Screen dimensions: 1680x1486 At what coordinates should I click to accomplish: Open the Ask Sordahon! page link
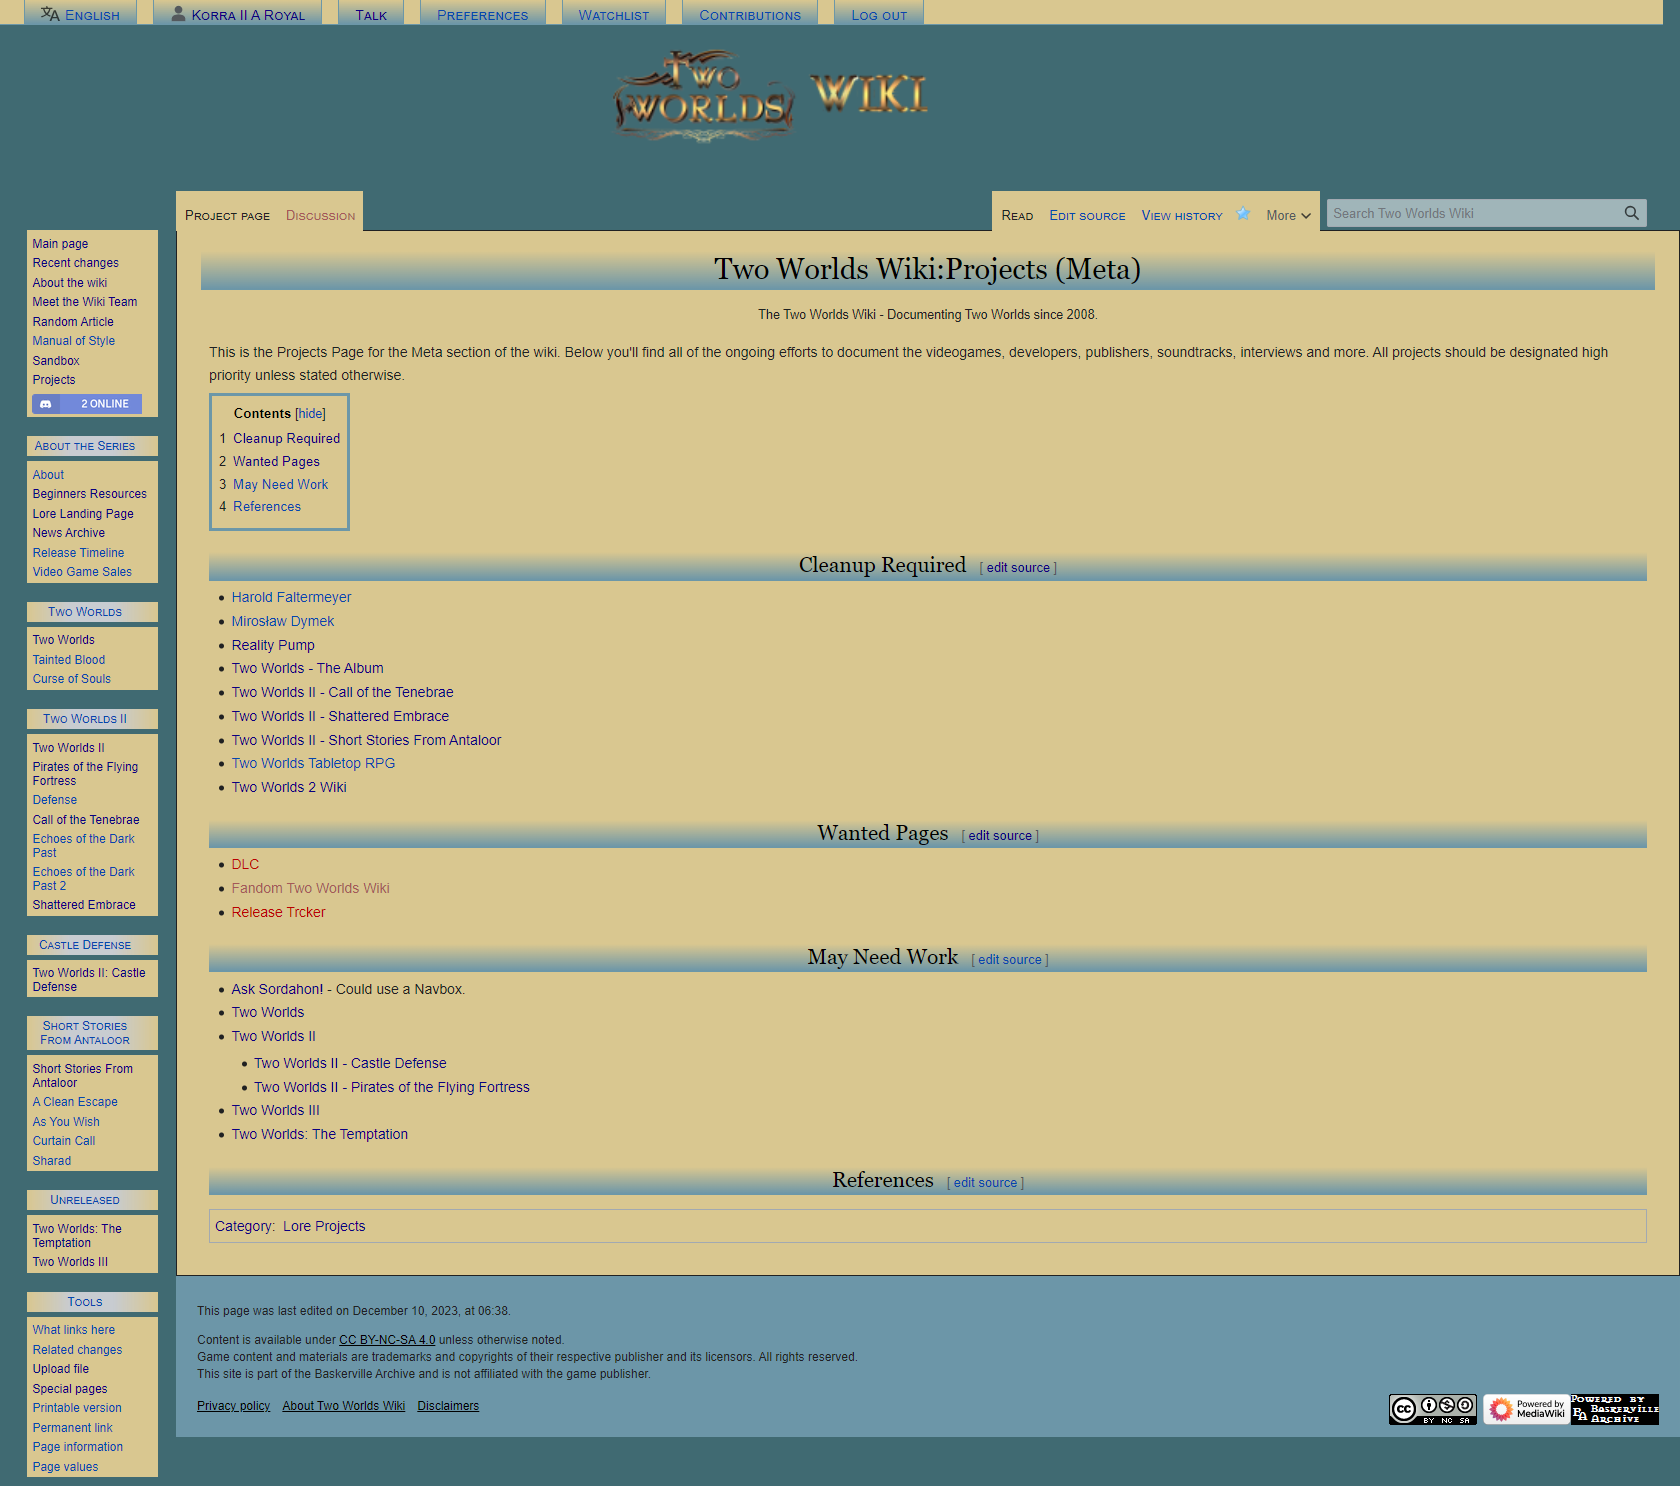(277, 989)
